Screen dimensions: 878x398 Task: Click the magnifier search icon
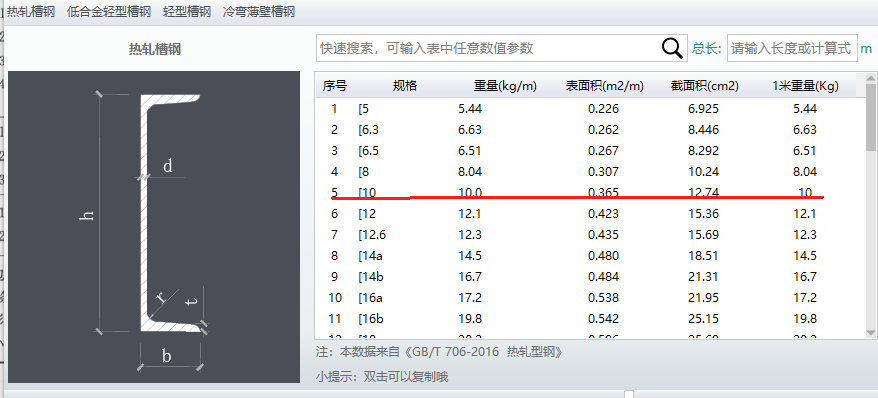point(672,48)
